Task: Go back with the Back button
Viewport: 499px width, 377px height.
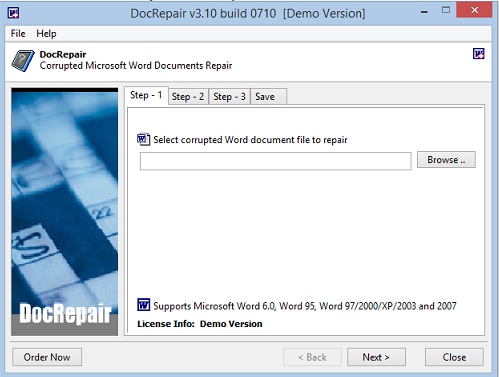Action: pos(312,357)
